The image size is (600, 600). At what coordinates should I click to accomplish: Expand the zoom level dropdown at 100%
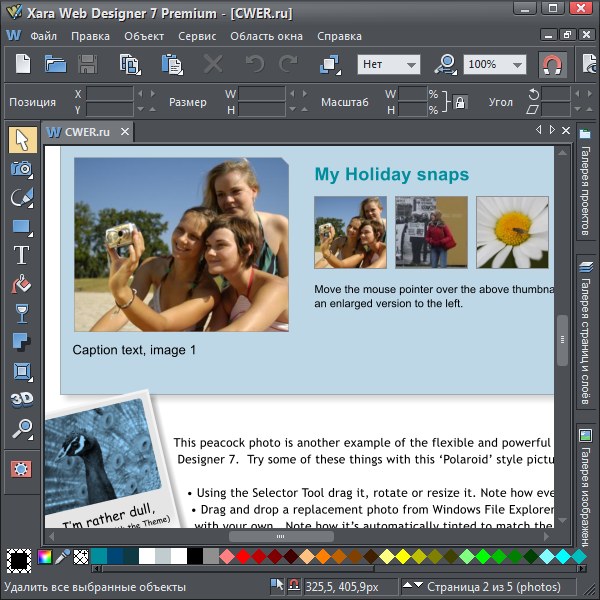tap(494, 65)
